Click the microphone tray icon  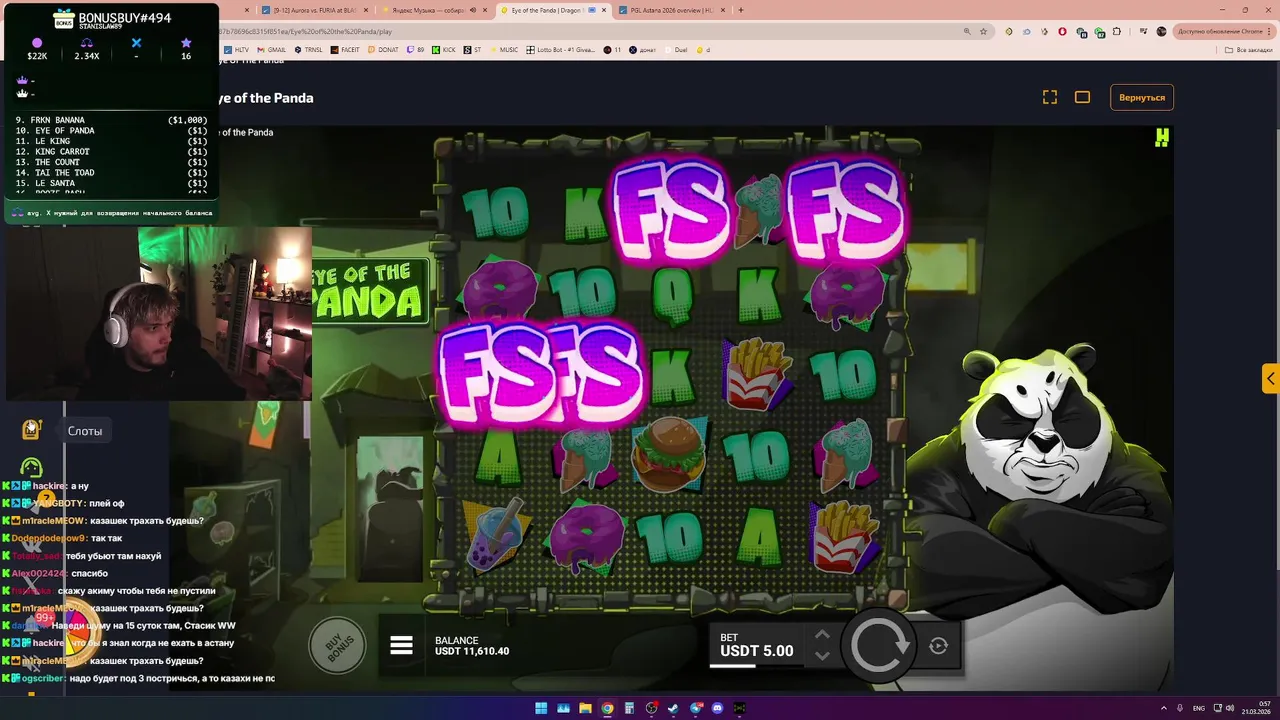[x=1180, y=708]
